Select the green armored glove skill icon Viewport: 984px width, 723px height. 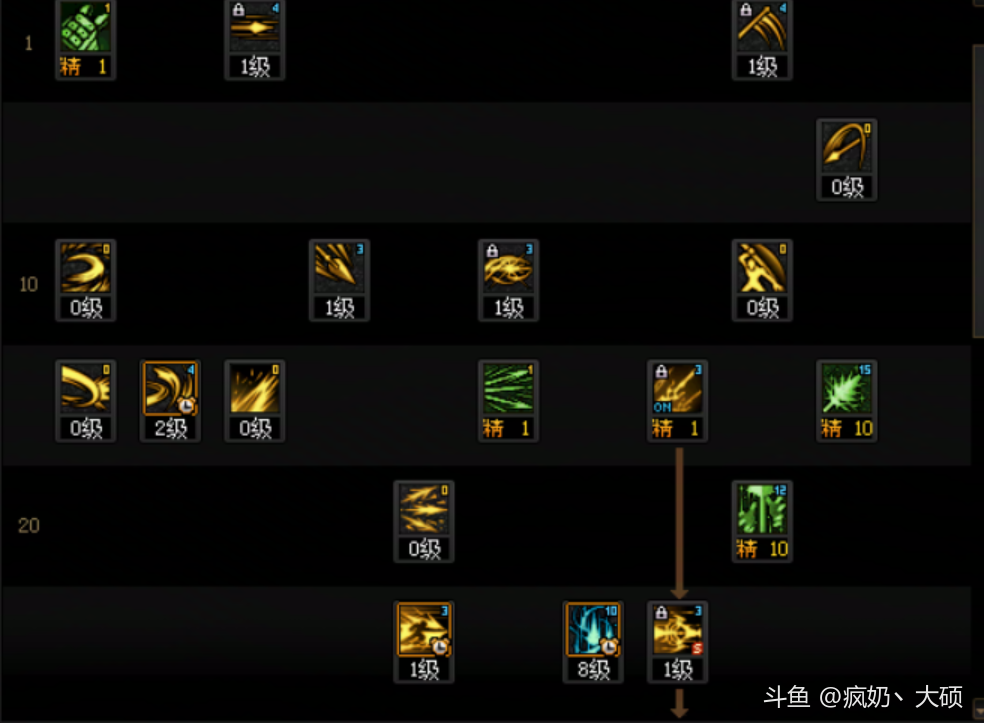pos(85,28)
